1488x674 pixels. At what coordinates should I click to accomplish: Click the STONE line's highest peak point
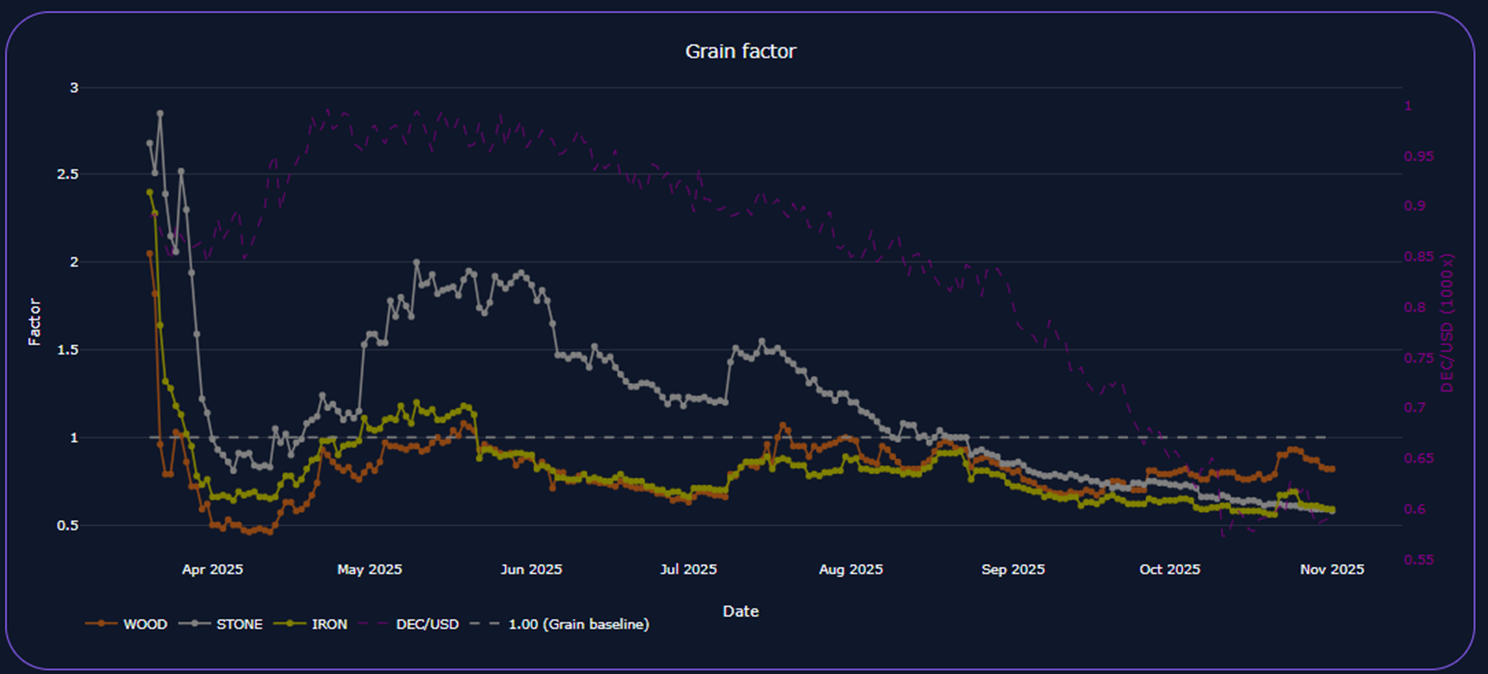coord(160,113)
